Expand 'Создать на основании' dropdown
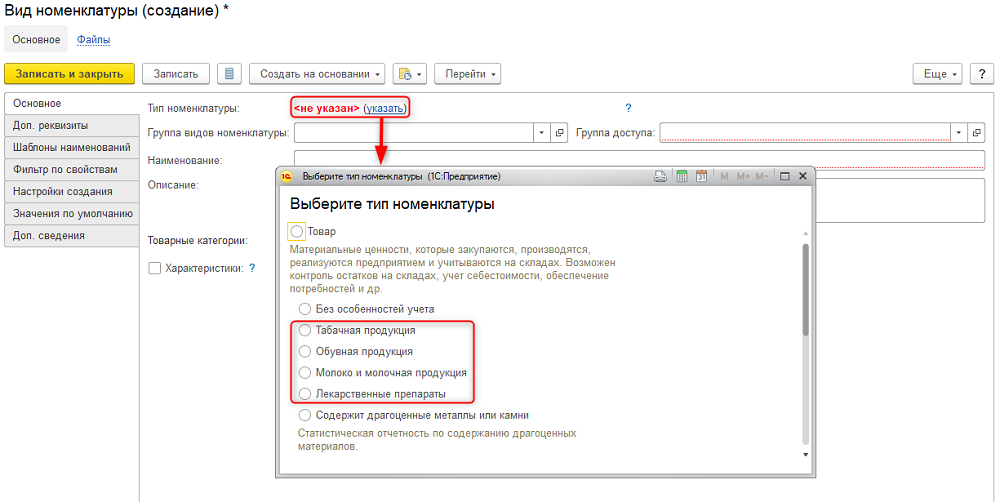 coord(317,74)
